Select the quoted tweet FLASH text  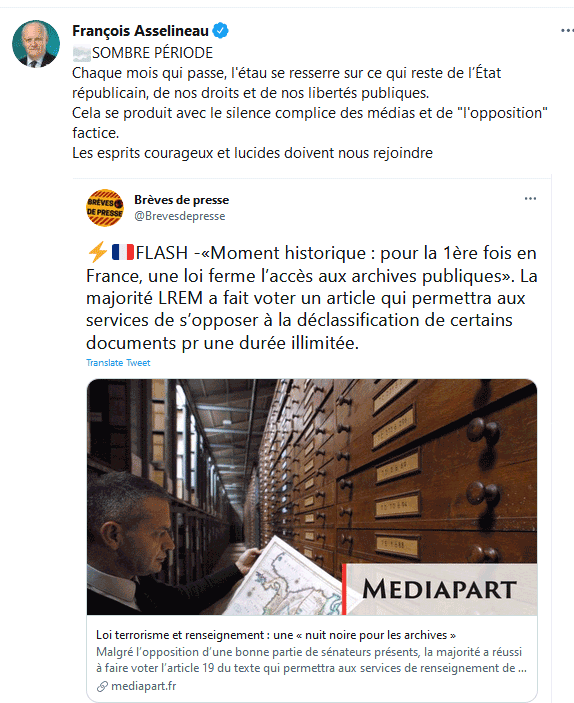312,298
